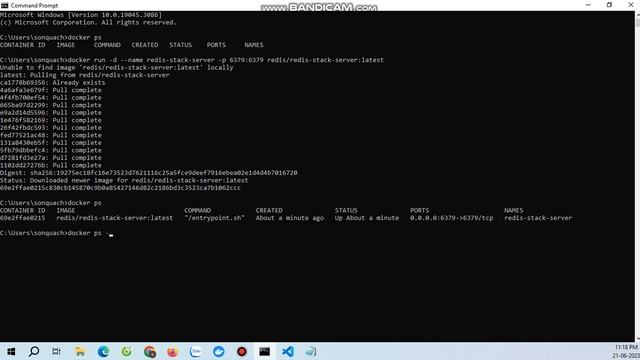Launch Microsoft Edge from taskbar
This screenshot has height=360, width=640.
pos(103,351)
